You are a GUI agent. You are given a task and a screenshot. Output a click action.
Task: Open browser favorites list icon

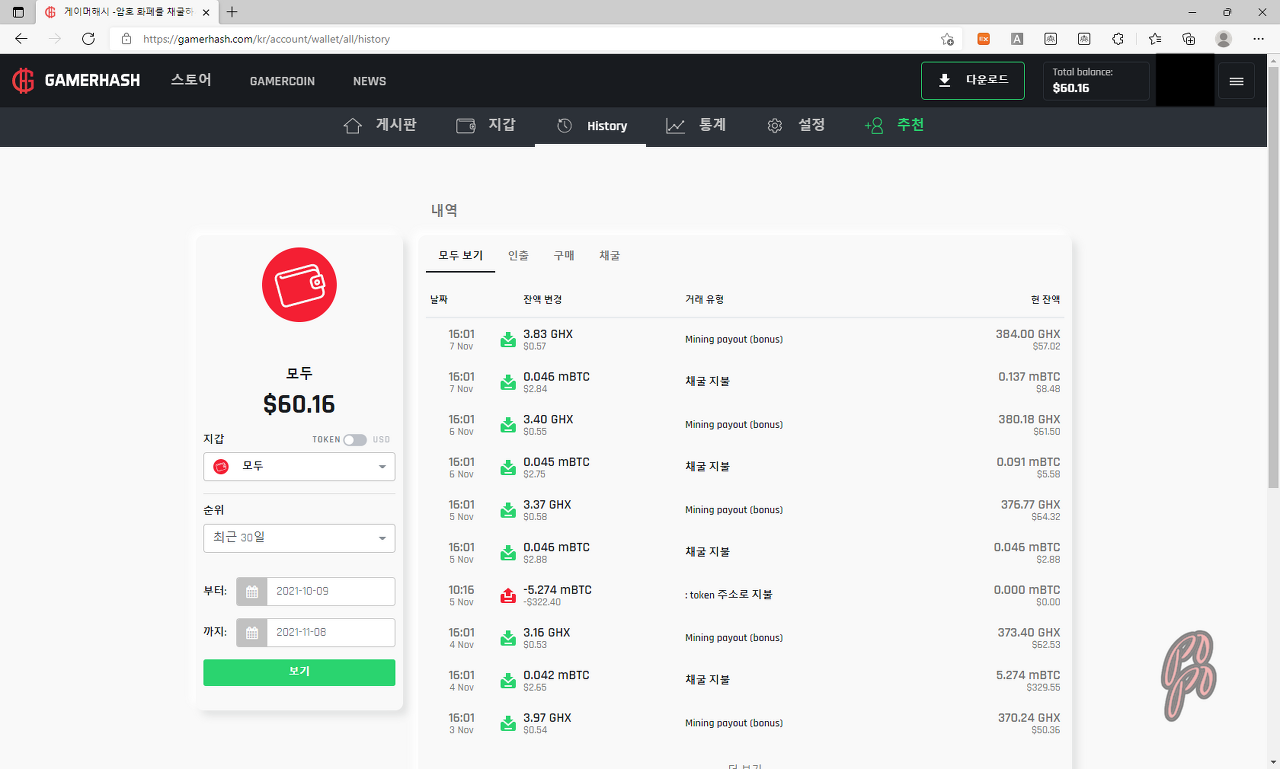coord(1155,39)
